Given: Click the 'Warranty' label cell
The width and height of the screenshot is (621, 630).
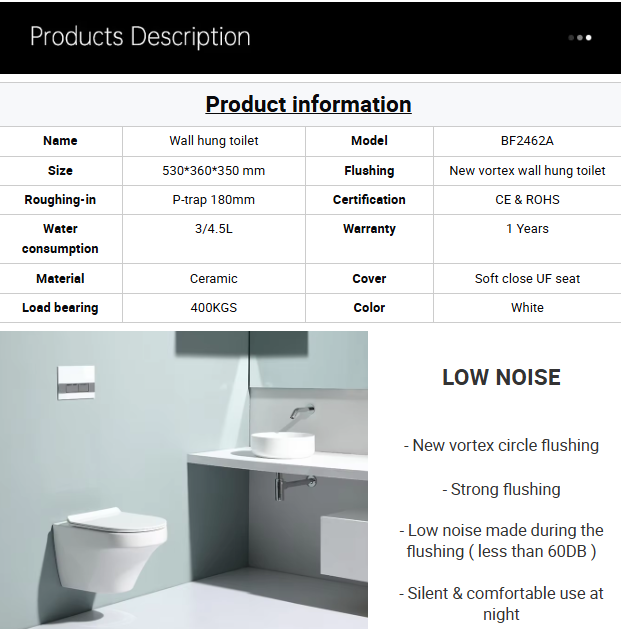Looking at the screenshot, I should point(369,239).
